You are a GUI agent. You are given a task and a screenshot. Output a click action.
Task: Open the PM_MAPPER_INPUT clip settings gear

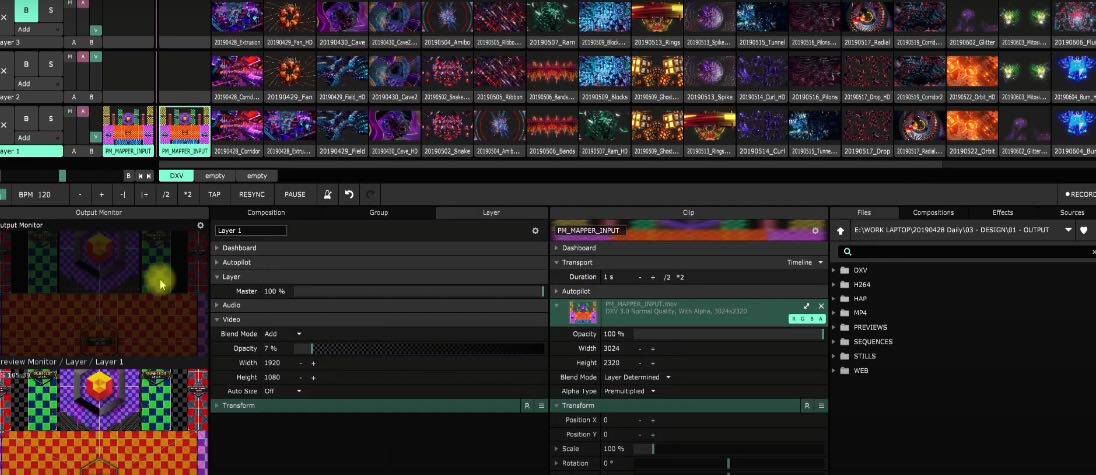tap(815, 231)
